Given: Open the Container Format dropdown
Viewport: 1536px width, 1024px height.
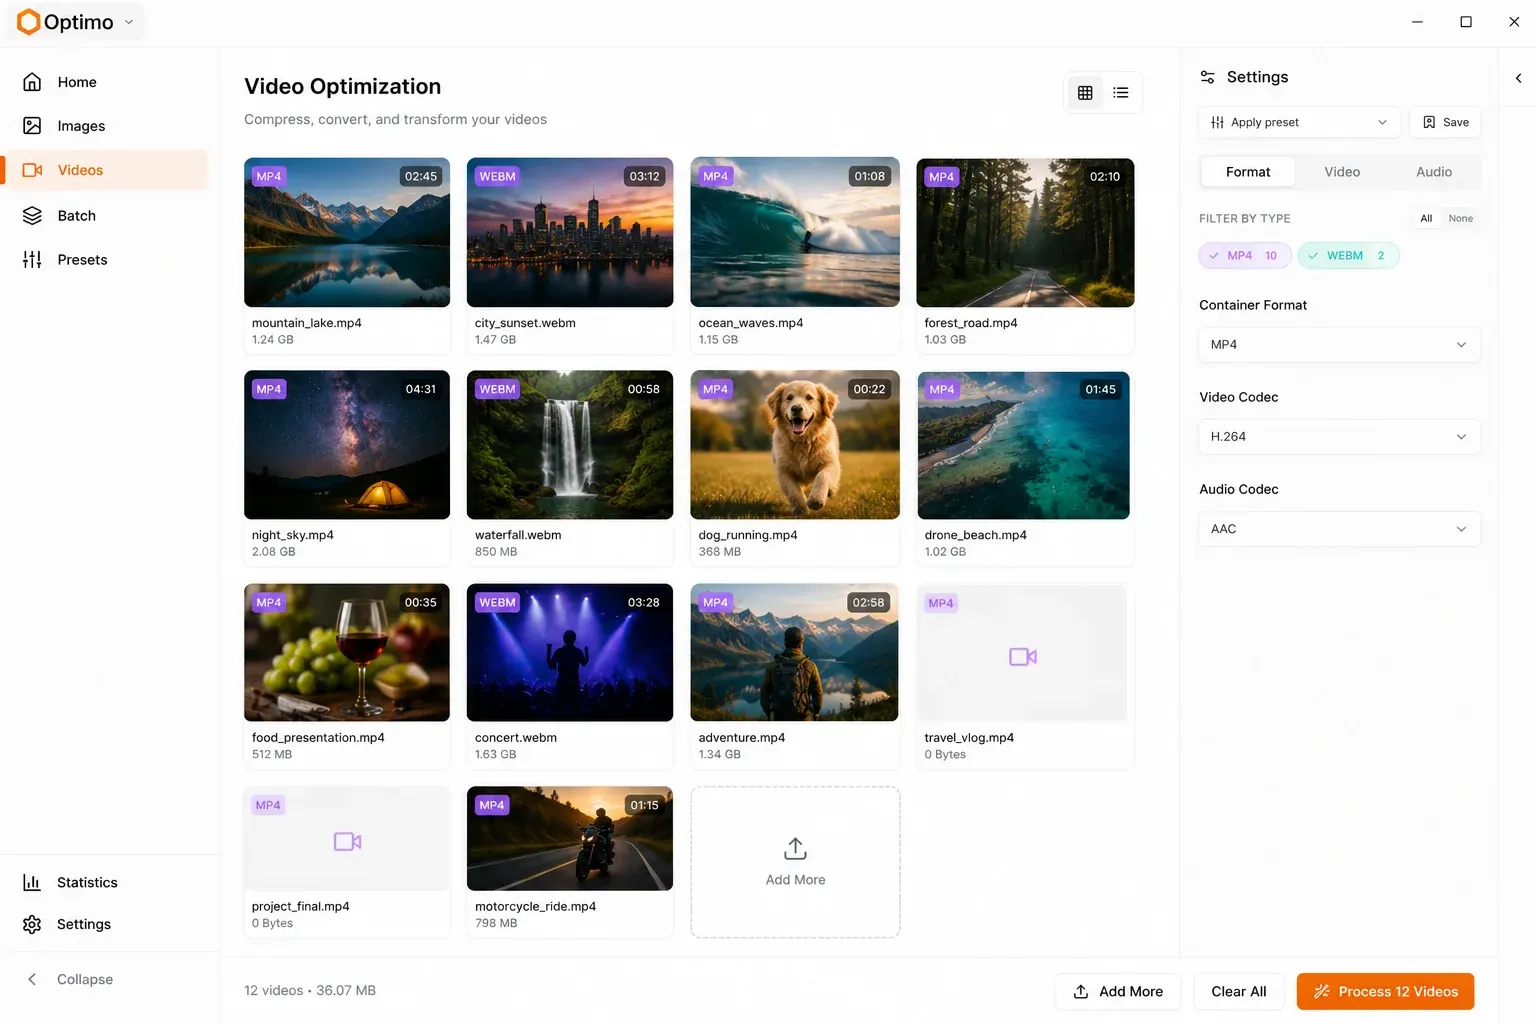Looking at the screenshot, I should (x=1339, y=345).
